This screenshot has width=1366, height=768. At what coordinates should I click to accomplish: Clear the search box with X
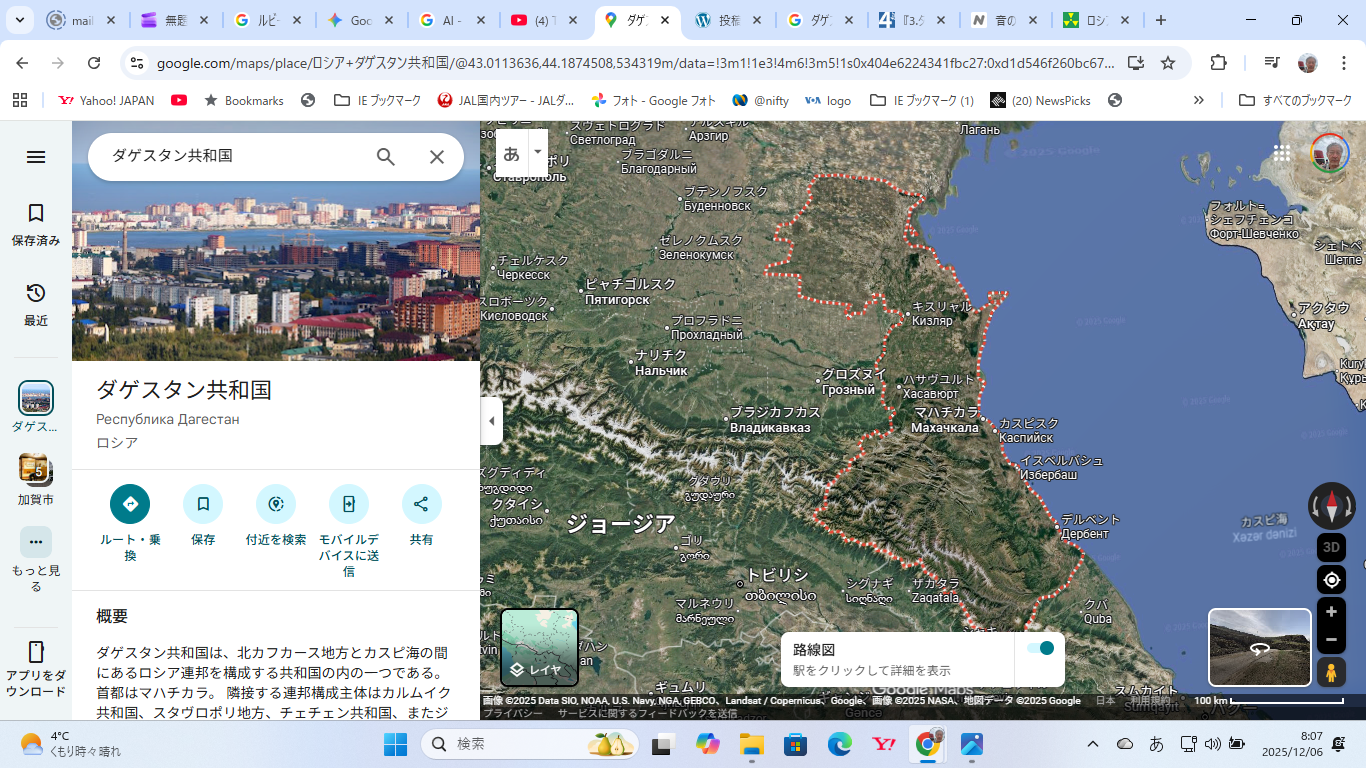pos(437,157)
